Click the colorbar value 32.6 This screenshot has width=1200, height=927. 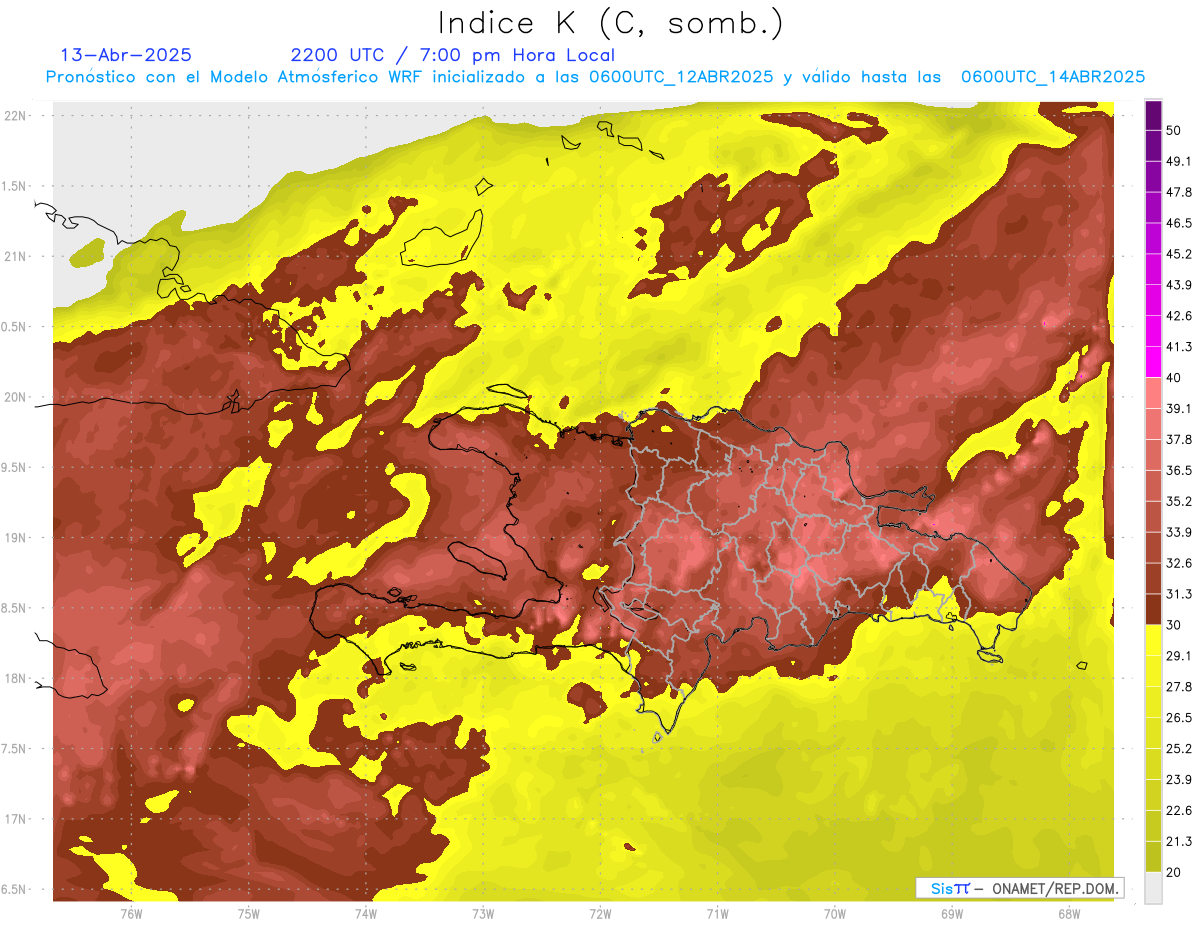pyautogui.click(x=1179, y=563)
